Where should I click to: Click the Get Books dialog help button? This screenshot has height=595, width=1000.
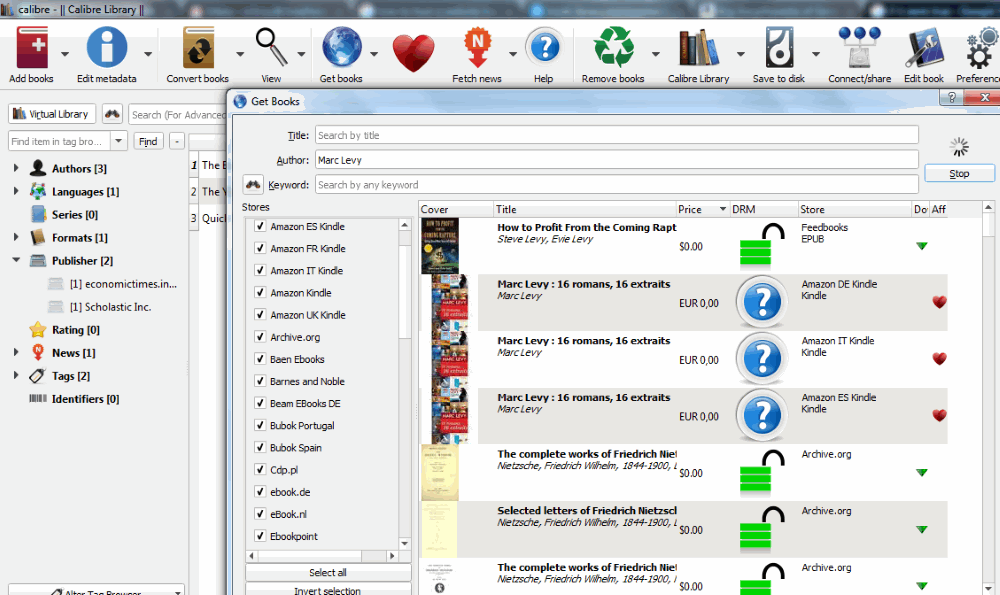pyautogui.click(x=952, y=98)
